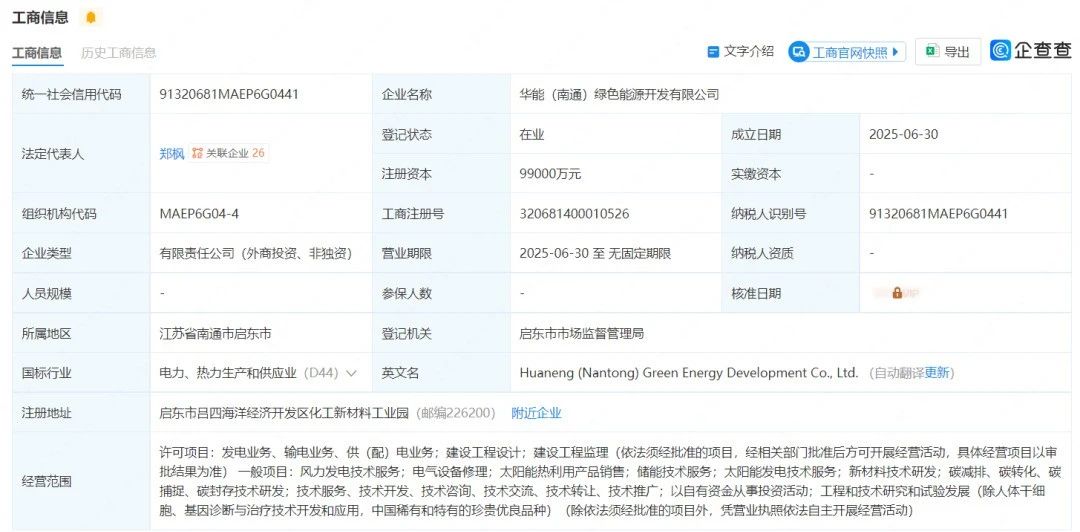Screen dimensions: 1080x532
Task: Open legal representative 郑枫 profile
Action: 172,154
